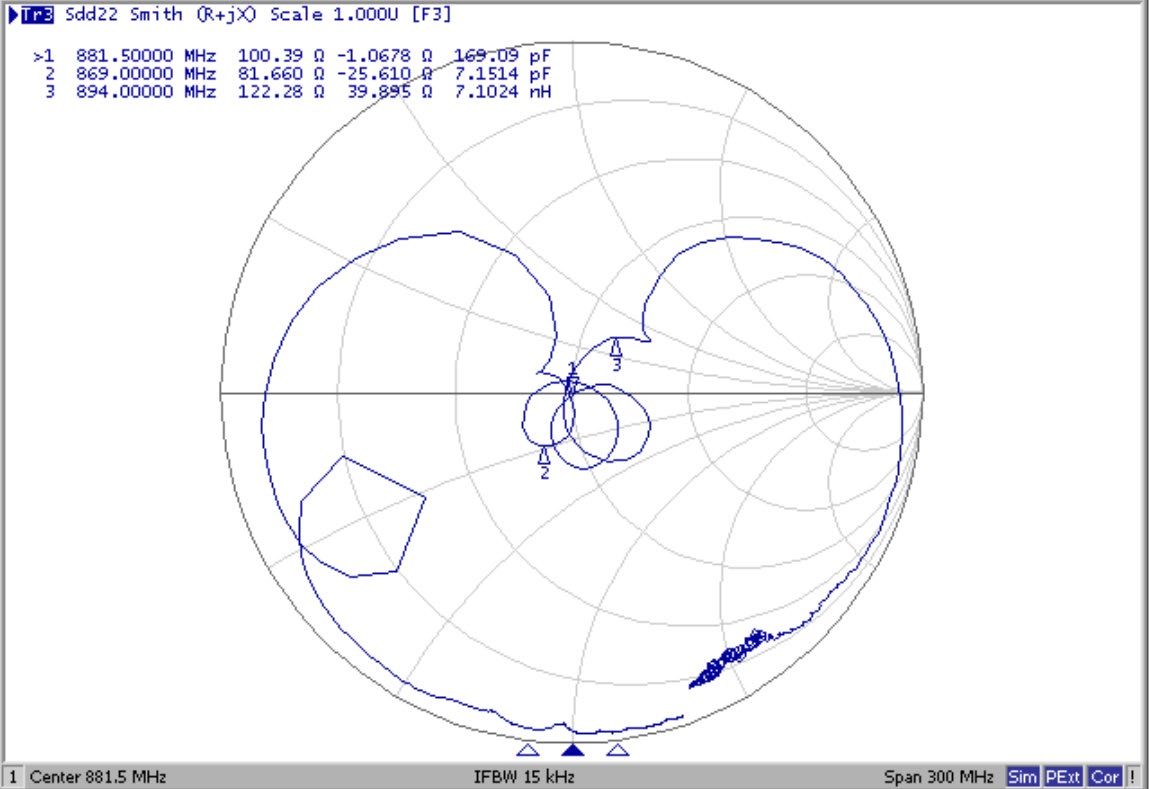Toggle the Sim status indicator
Viewport: 1149px width, 789px height.
(1022, 777)
